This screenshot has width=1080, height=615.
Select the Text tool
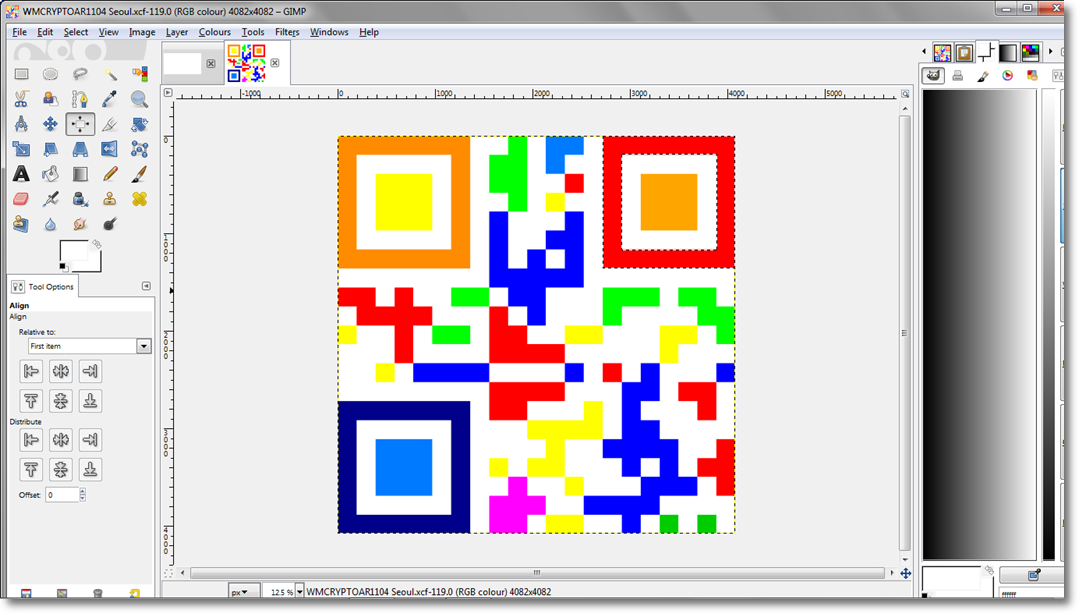[x=21, y=174]
